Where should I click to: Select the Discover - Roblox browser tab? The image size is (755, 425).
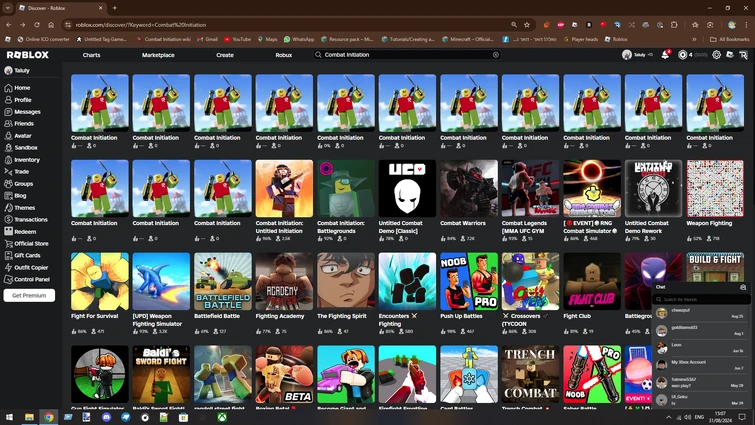coord(61,8)
